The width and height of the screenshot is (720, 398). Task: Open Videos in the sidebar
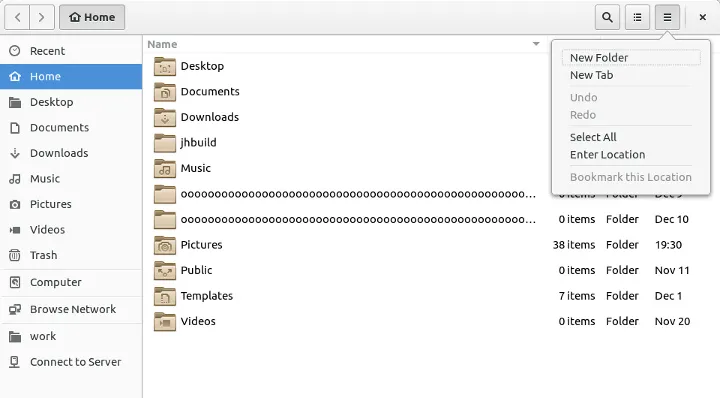coord(71,230)
